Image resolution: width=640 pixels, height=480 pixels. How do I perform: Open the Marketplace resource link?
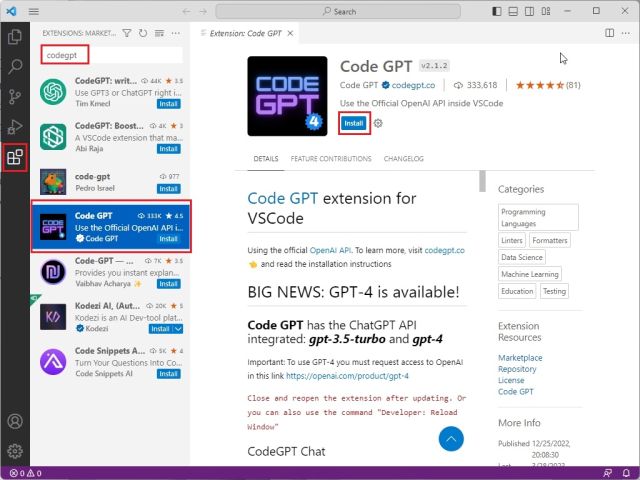[520, 358]
